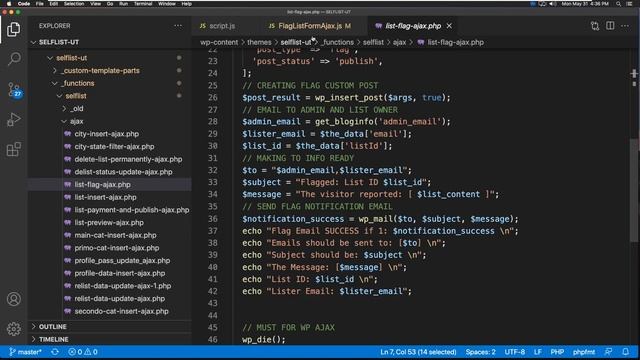Click the feedback icon in status bar
The image size is (640, 360).
tap(609, 352)
